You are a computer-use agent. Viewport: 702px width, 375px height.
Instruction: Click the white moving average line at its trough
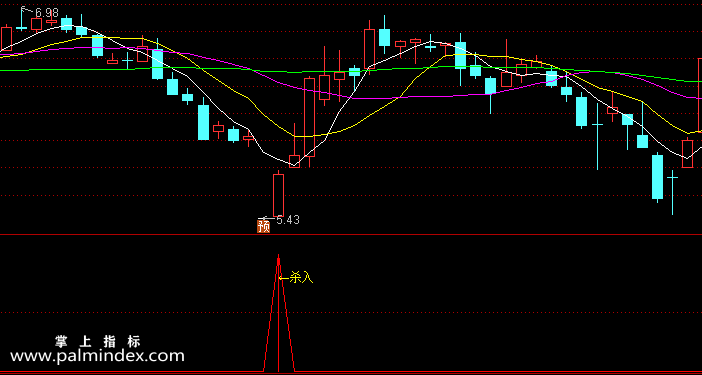click(x=294, y=166)
